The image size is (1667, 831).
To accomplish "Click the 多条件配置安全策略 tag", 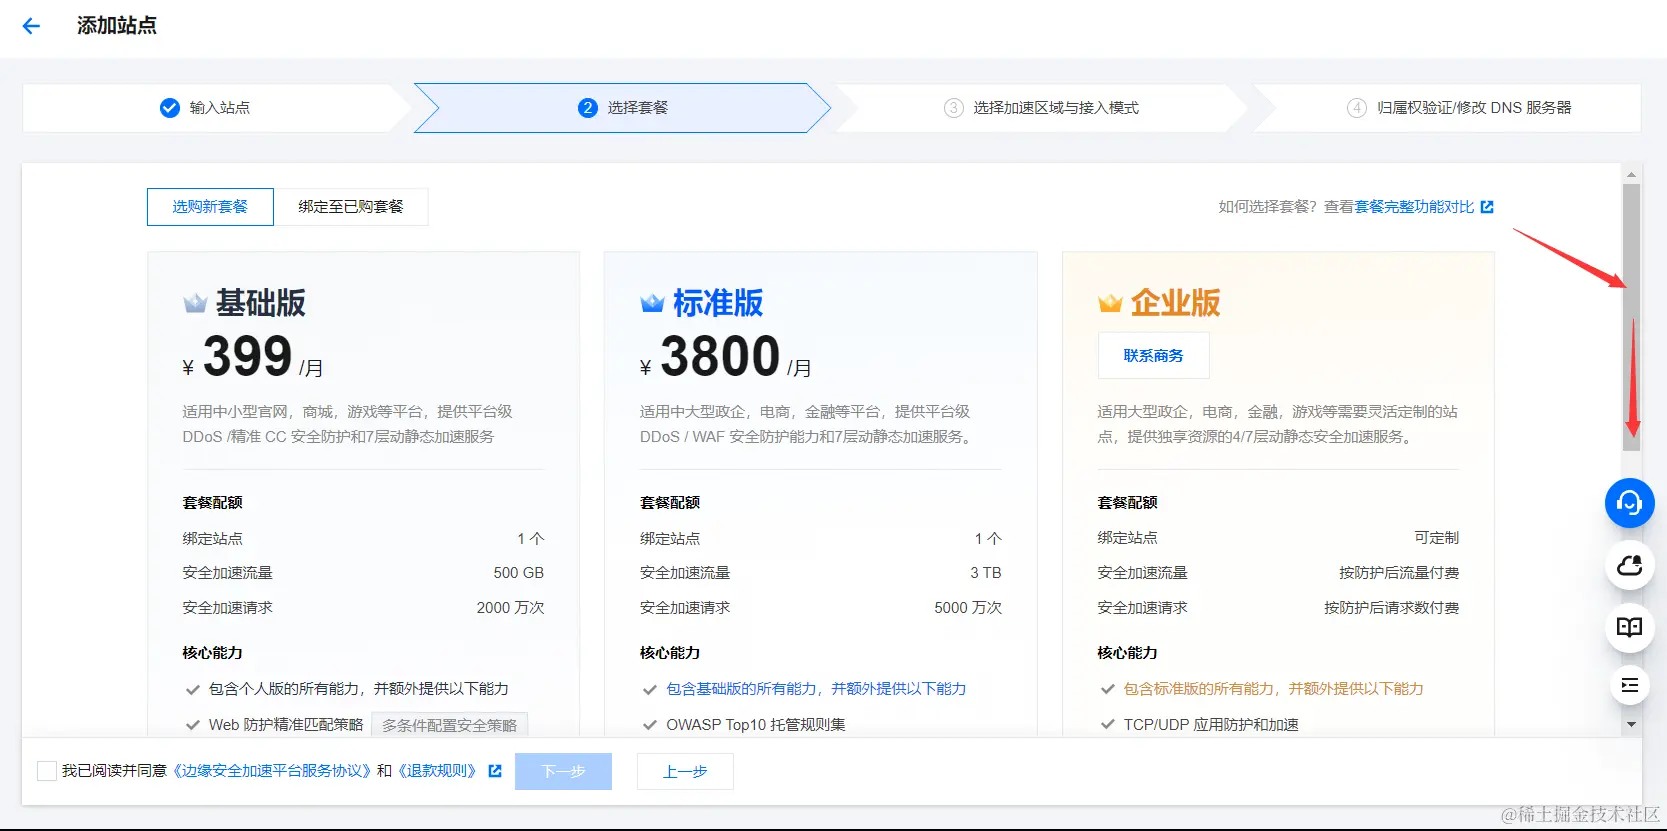I will (x=449, y=725).
